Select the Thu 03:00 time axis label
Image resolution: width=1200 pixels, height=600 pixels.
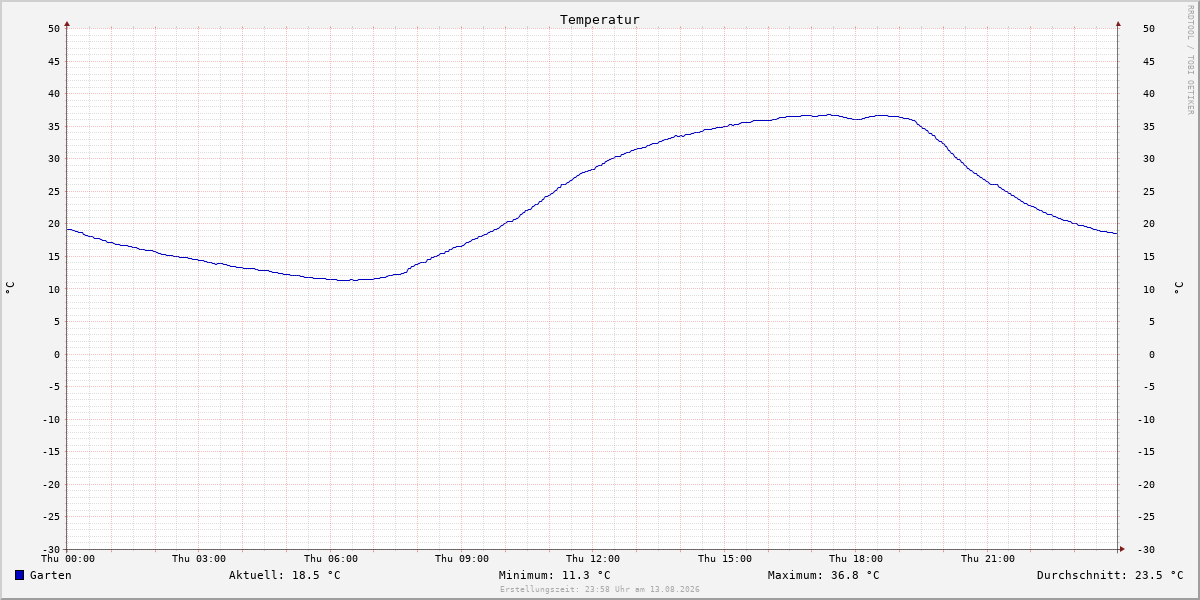pyautogui.click(x=199, y=559)
